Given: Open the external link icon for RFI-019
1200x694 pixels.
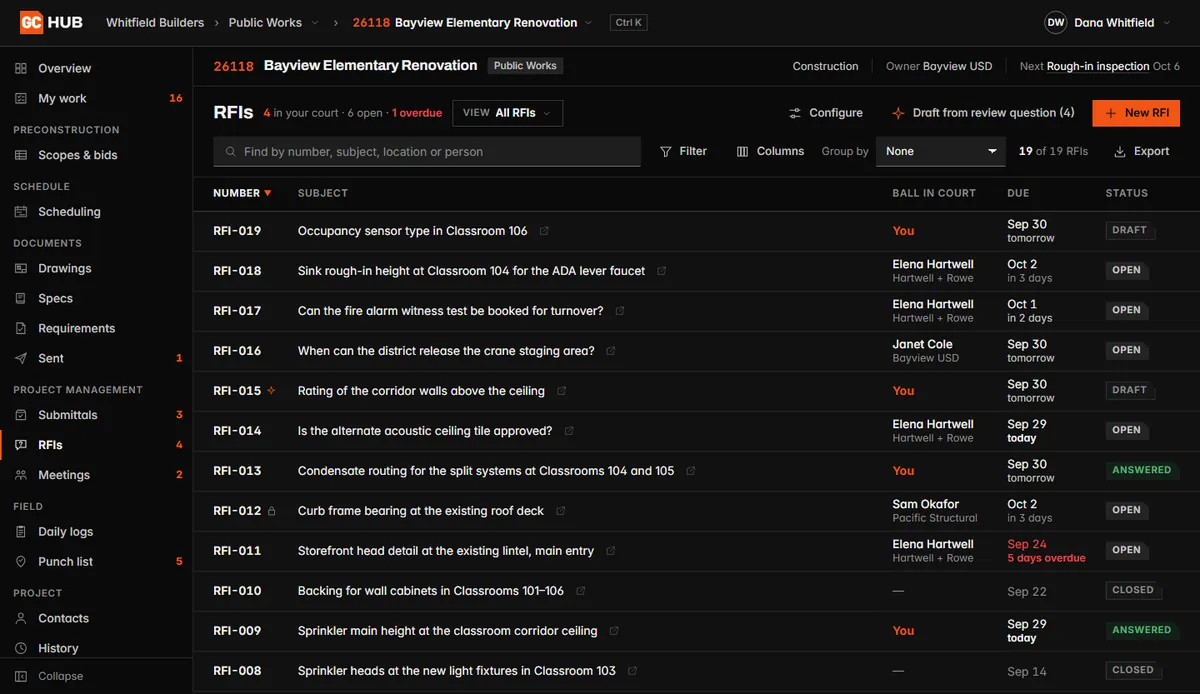Looking at the screenshot, I should (x=544, y=231).
